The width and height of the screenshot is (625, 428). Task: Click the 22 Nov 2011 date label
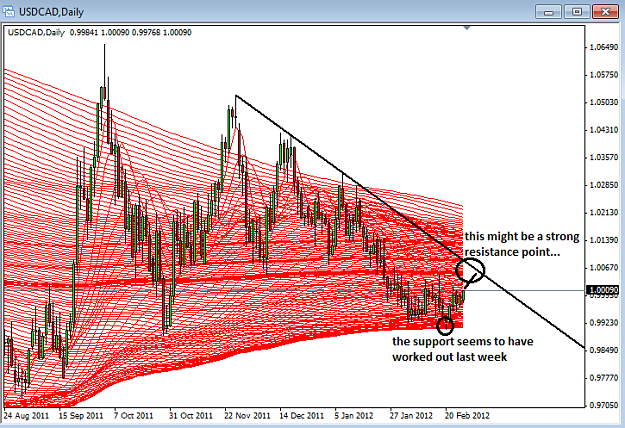tap(247, 416)
